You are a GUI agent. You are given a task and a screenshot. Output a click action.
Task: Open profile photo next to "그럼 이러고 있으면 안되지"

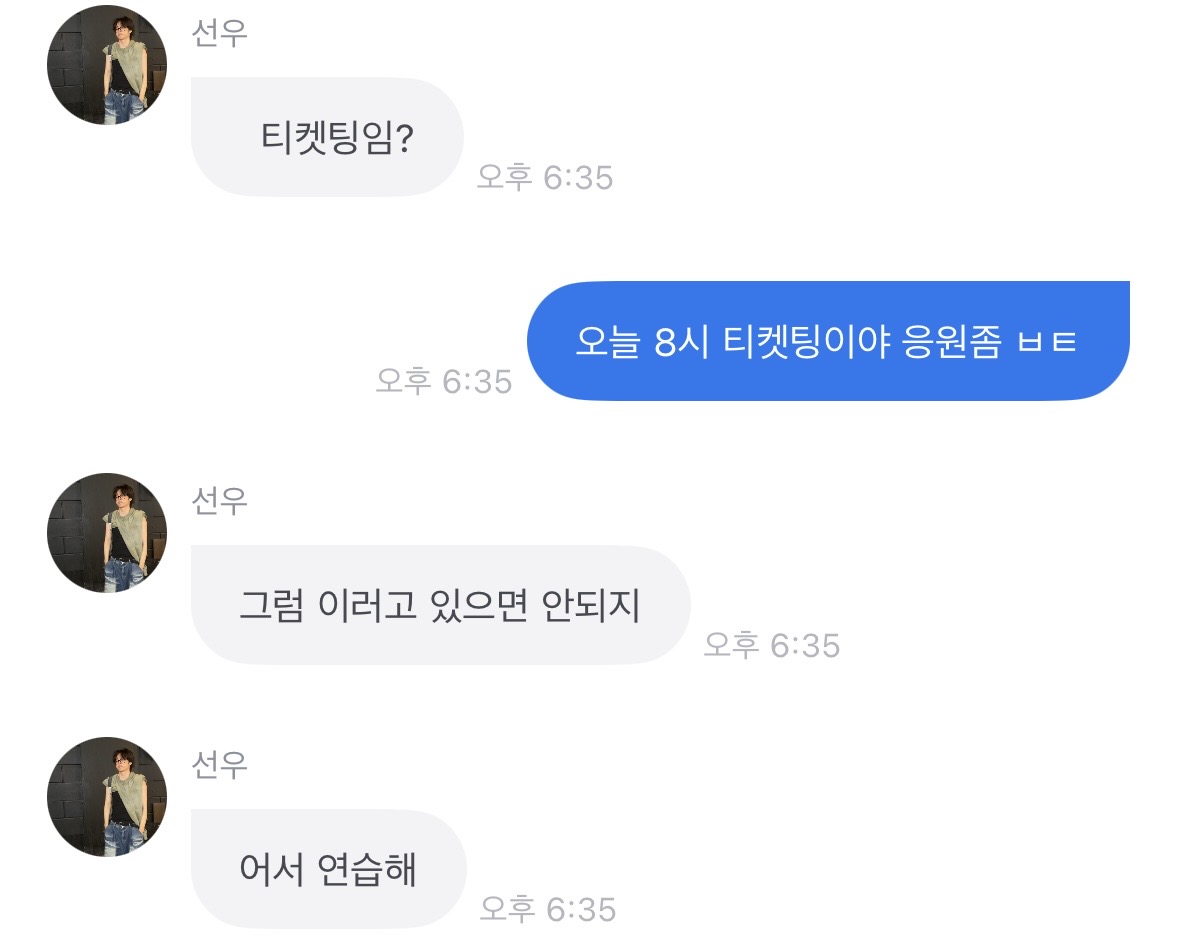106,533
